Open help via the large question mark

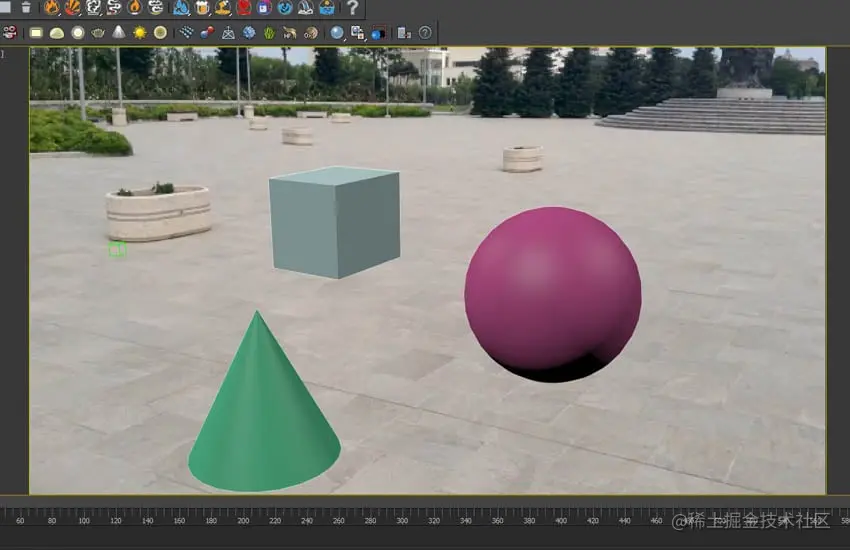pos(352,7)
